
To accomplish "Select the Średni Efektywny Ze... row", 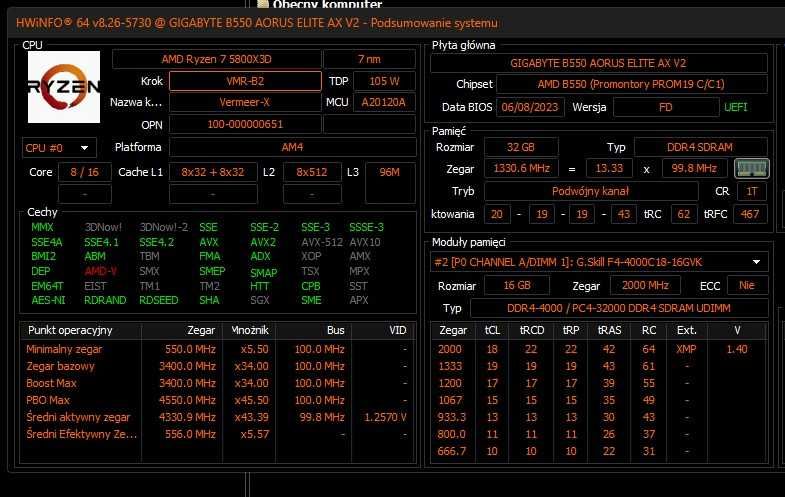I will click(x=218, y=434).
